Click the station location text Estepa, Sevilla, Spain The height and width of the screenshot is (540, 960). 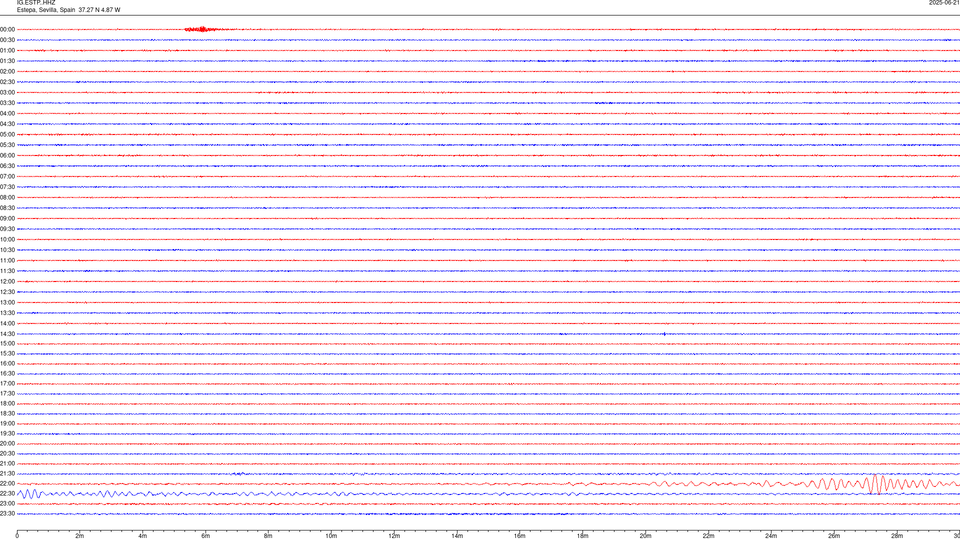click(x=46, y=10)
